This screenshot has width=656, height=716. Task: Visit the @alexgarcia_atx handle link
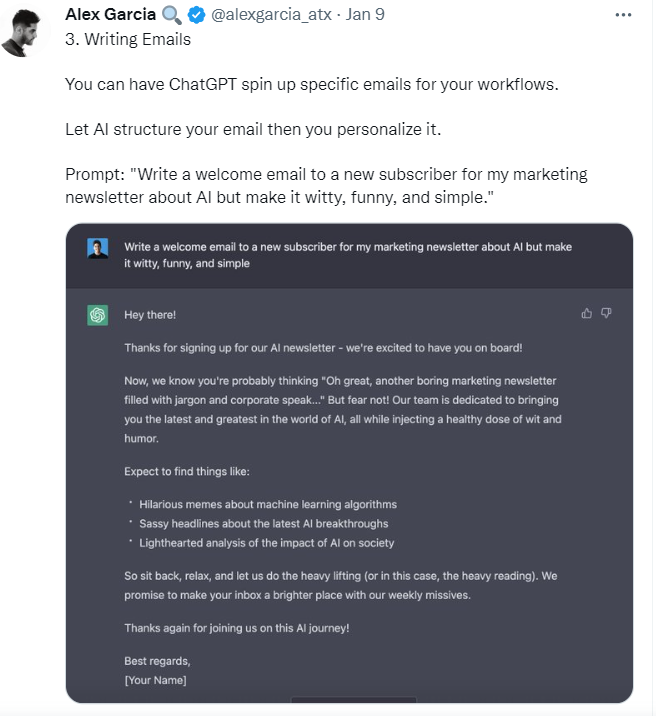point(274,16)
